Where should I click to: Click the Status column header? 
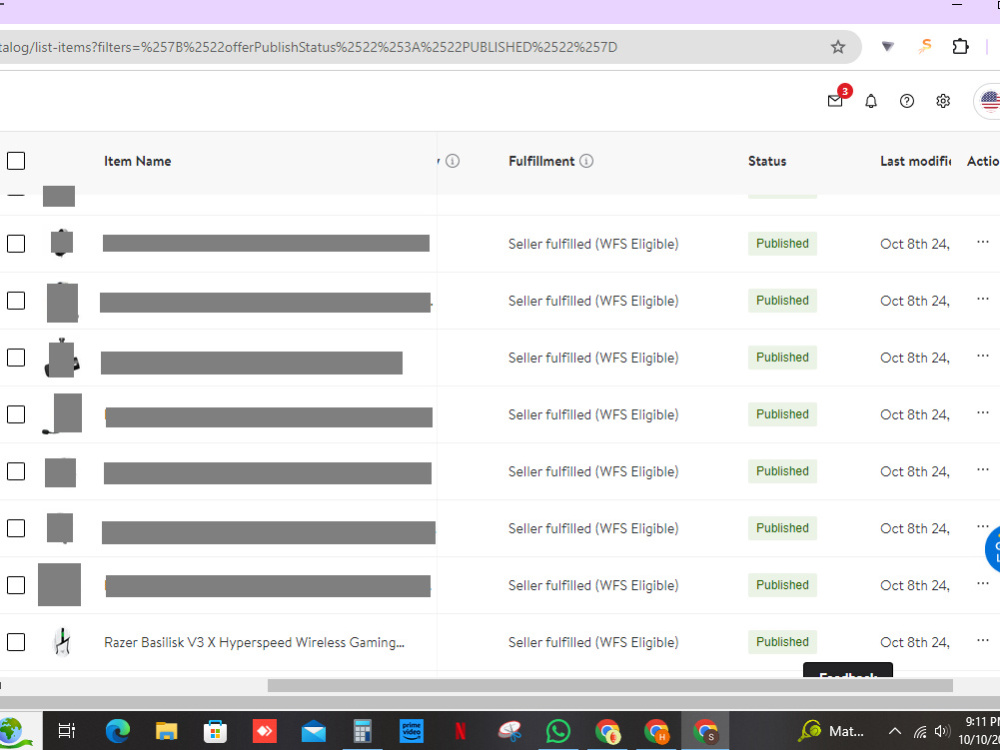[x=767, y=161]
